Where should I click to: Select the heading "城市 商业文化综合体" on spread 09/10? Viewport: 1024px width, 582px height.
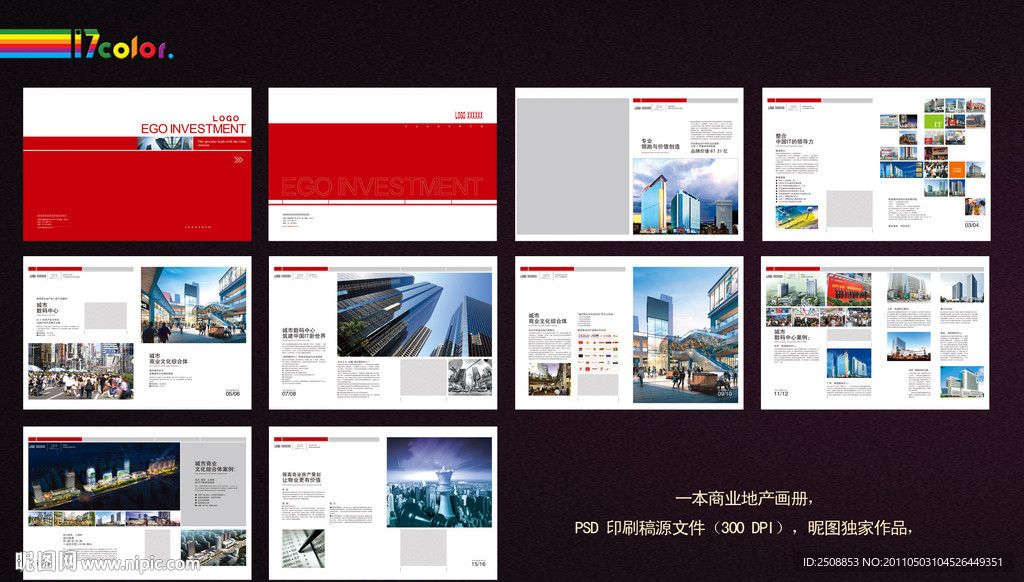click(x=547, y=318)
